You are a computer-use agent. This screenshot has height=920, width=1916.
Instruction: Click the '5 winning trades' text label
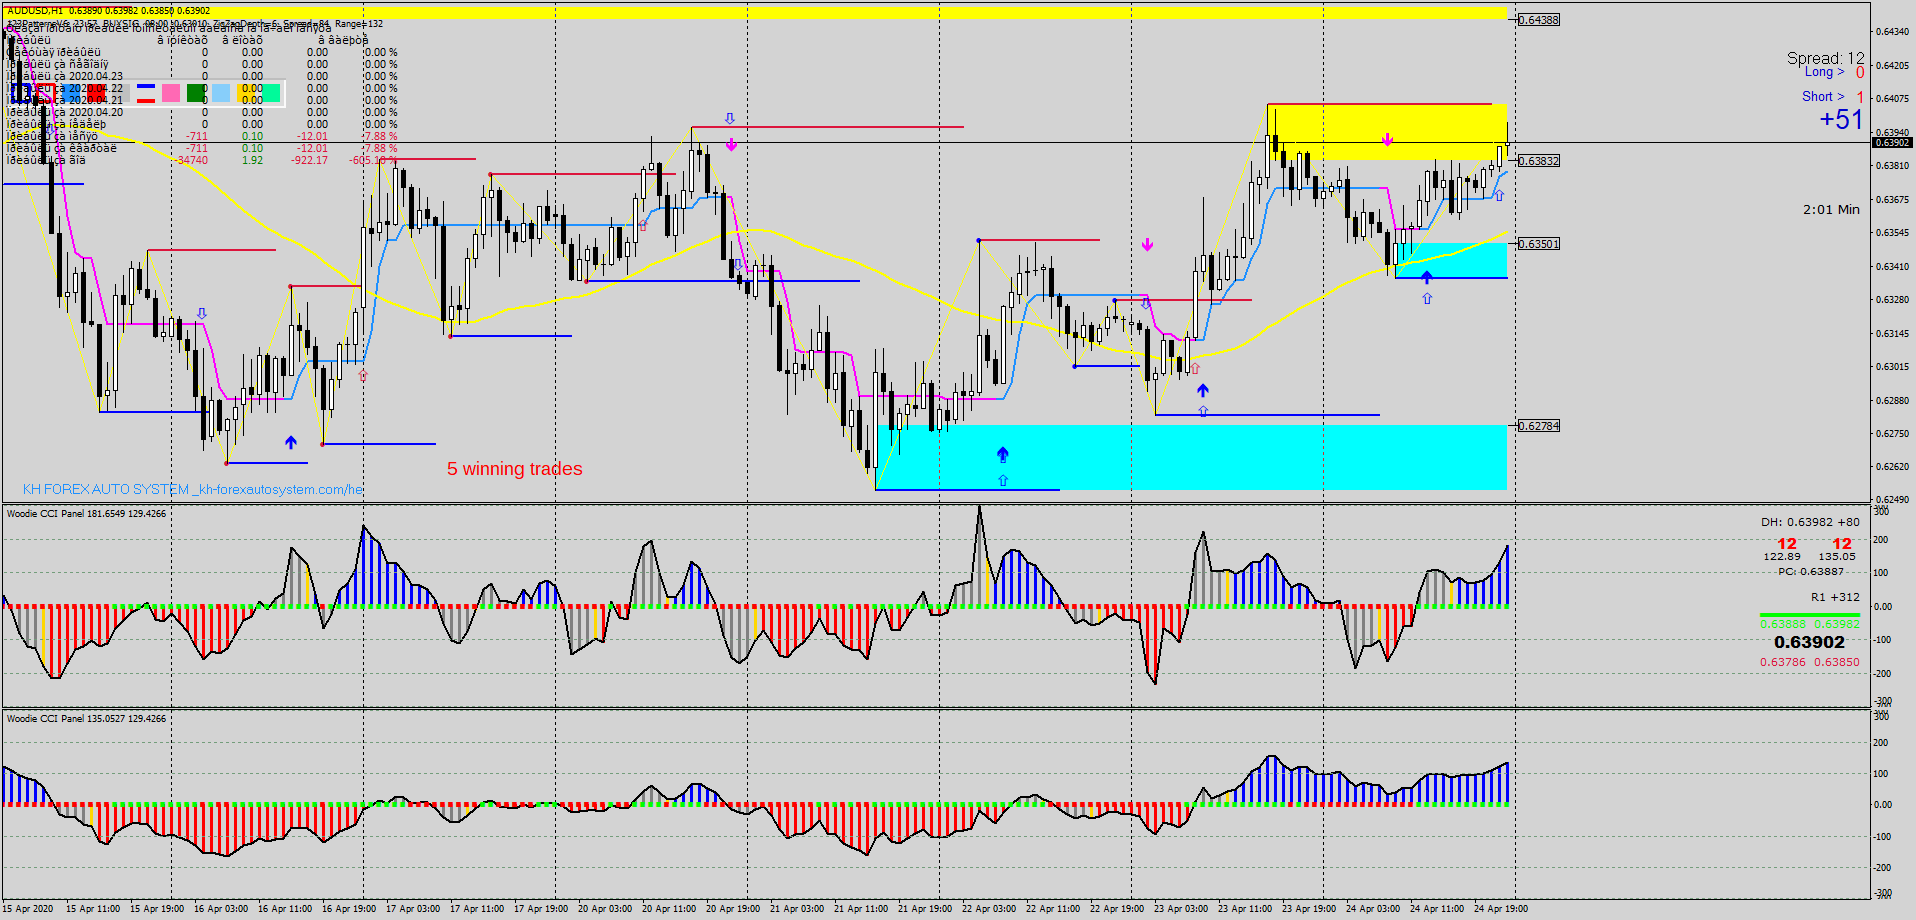(514, 469)
